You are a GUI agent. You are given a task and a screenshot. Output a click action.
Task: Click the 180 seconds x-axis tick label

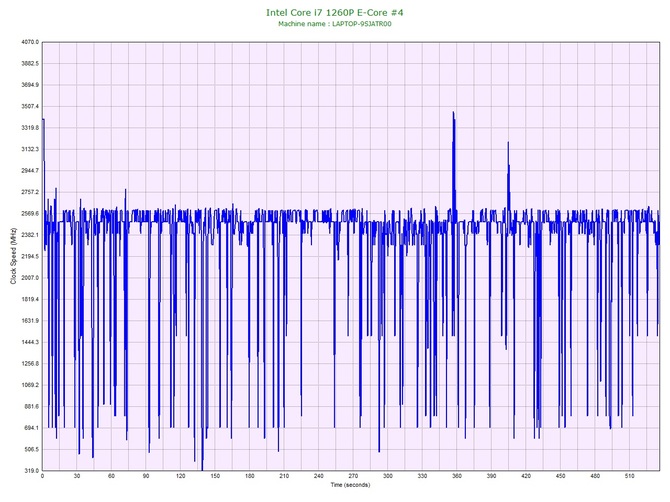250,476
